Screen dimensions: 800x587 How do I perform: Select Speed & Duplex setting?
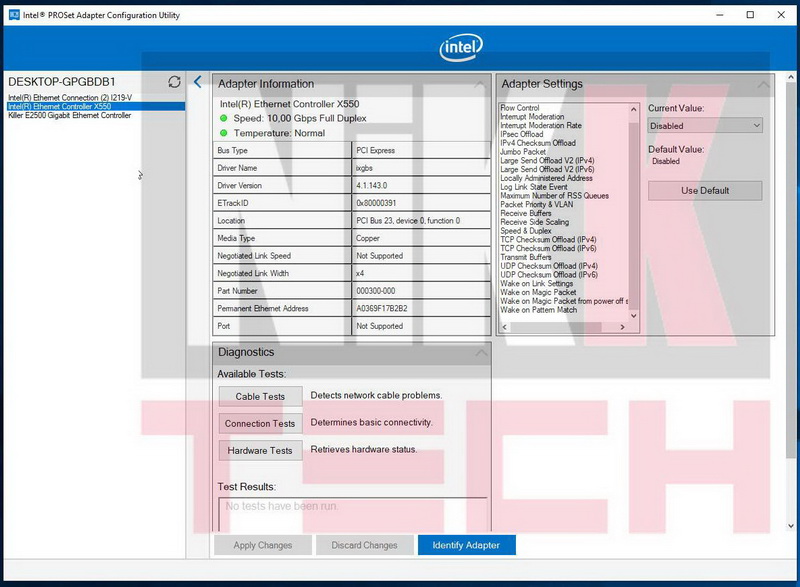click(526, 231)
